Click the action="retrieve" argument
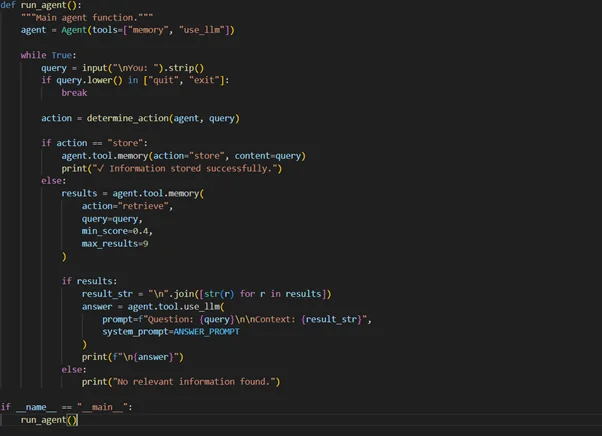 point(127,206)
